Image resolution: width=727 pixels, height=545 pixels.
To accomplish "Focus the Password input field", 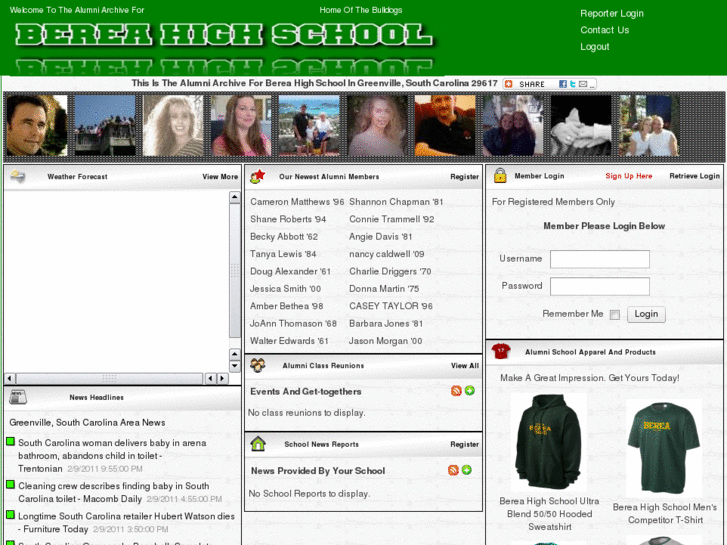I will point(599,287).
